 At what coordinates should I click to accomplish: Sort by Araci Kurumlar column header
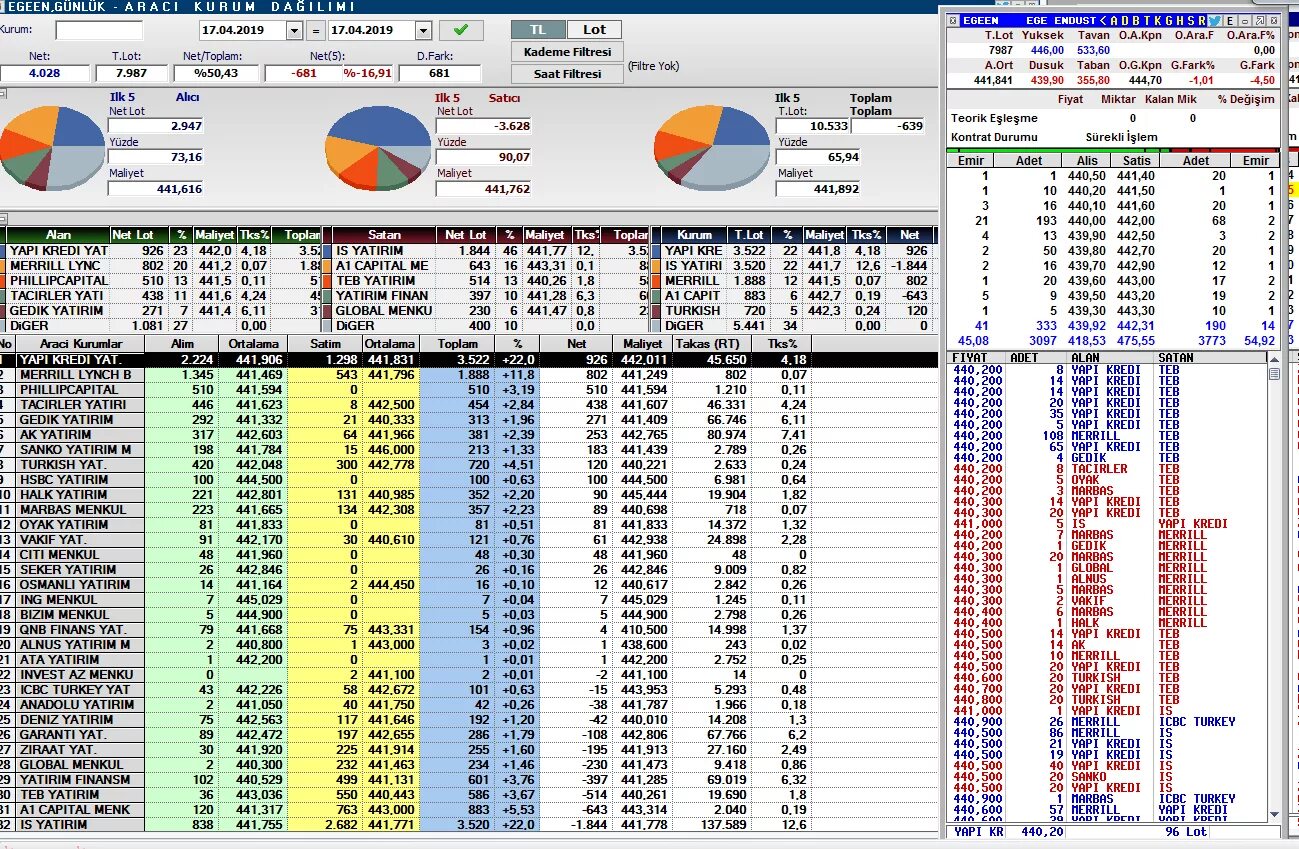click(x=80, y=344)
